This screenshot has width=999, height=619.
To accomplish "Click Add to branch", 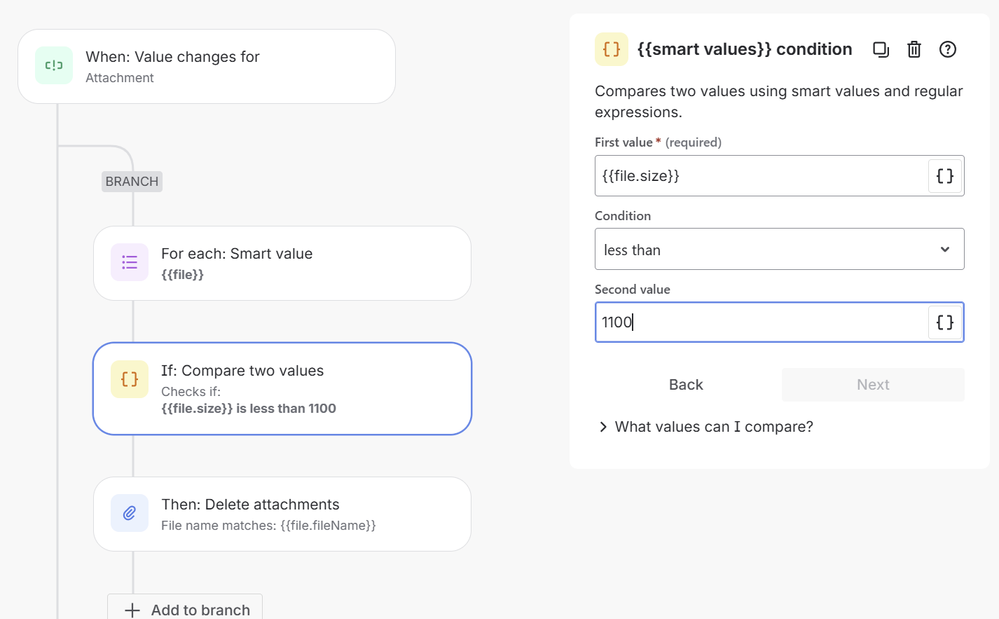I will [x=185, y=609].
